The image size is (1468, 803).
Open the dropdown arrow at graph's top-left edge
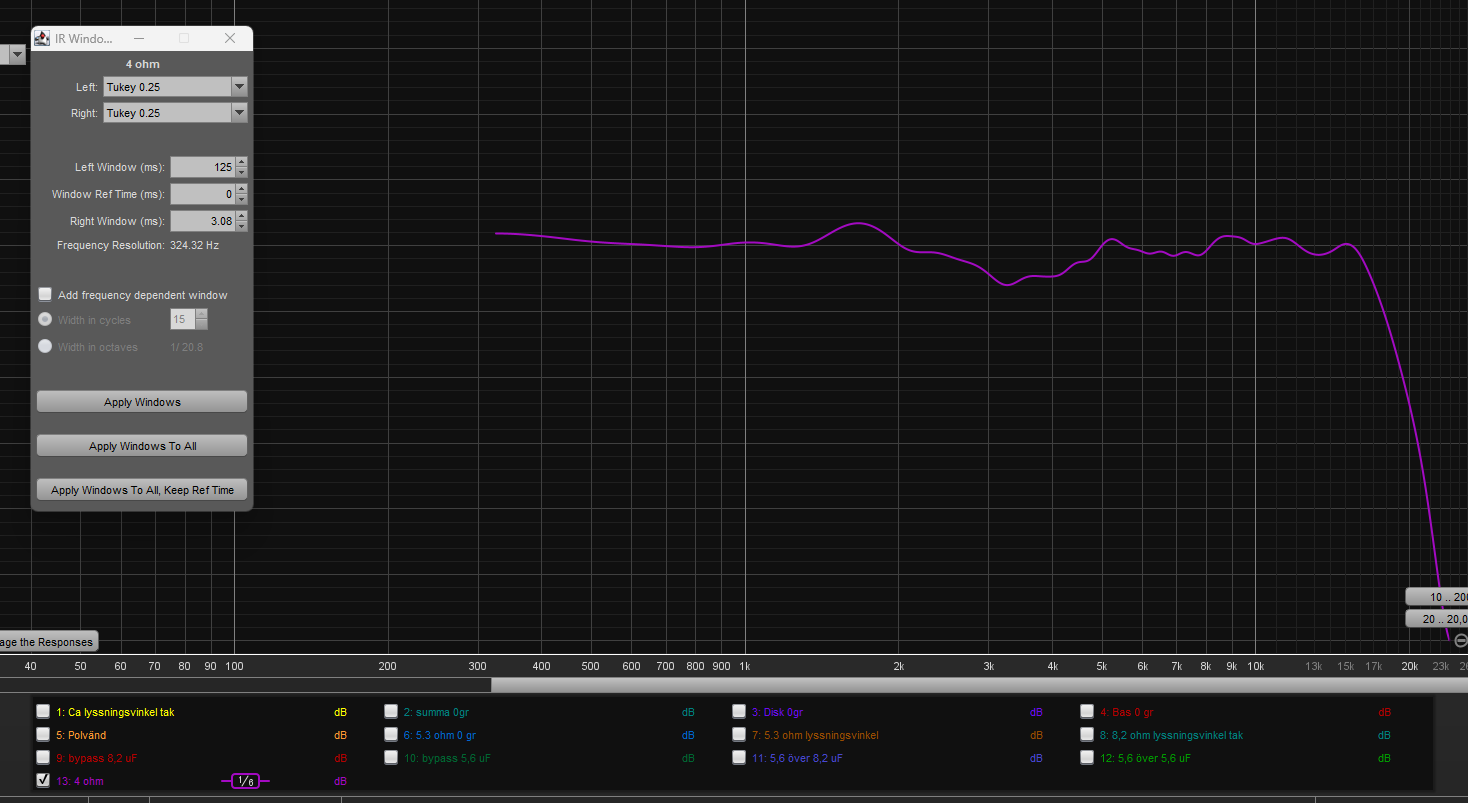tap(17, 54)
